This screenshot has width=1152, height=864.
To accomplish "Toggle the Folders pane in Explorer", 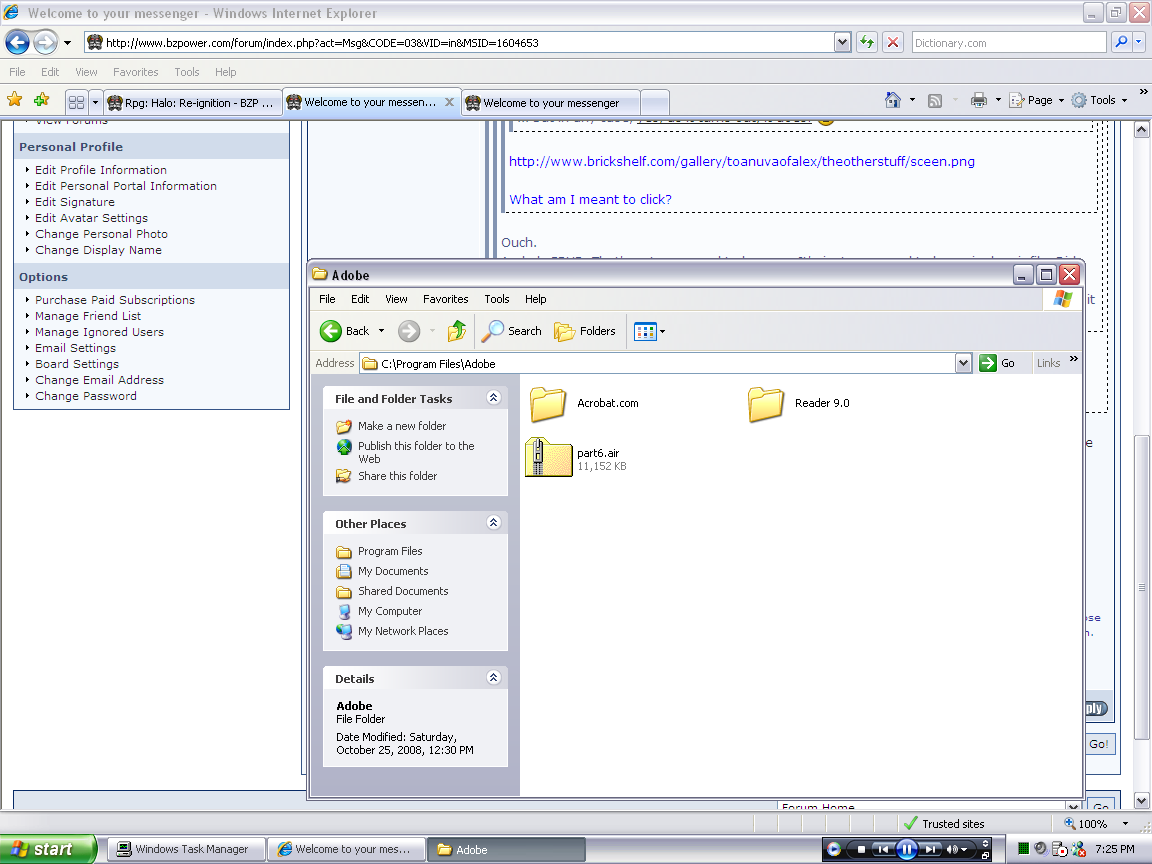I will [586, 331].
